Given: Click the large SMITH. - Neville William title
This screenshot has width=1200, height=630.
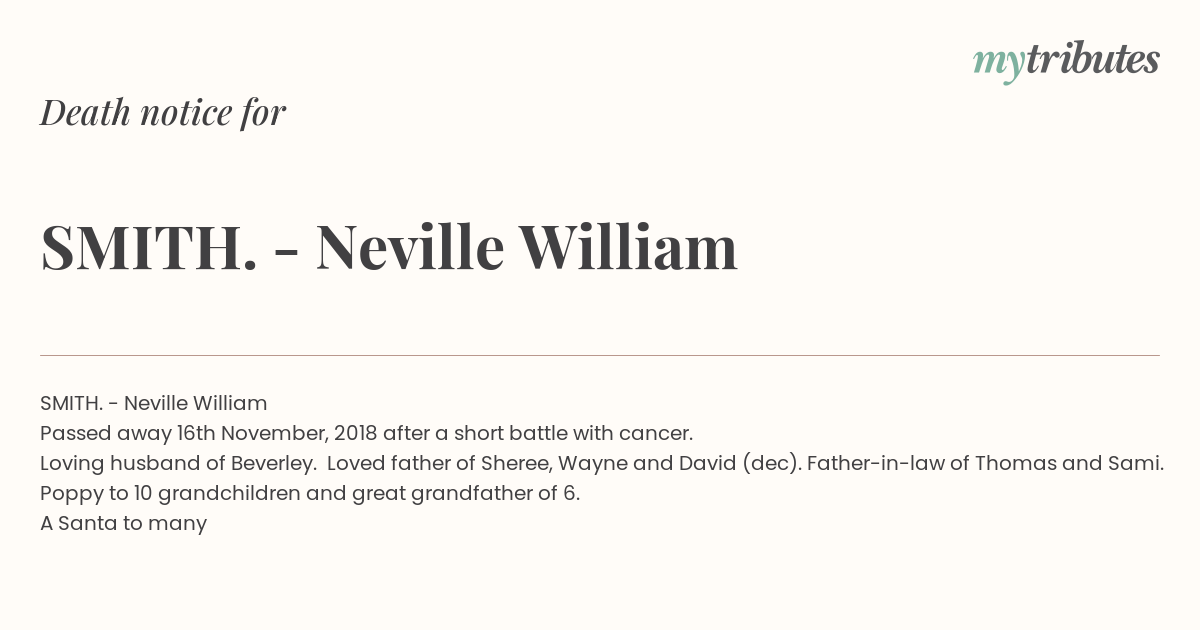Looking at the screenshot, I should click(389, 247).
